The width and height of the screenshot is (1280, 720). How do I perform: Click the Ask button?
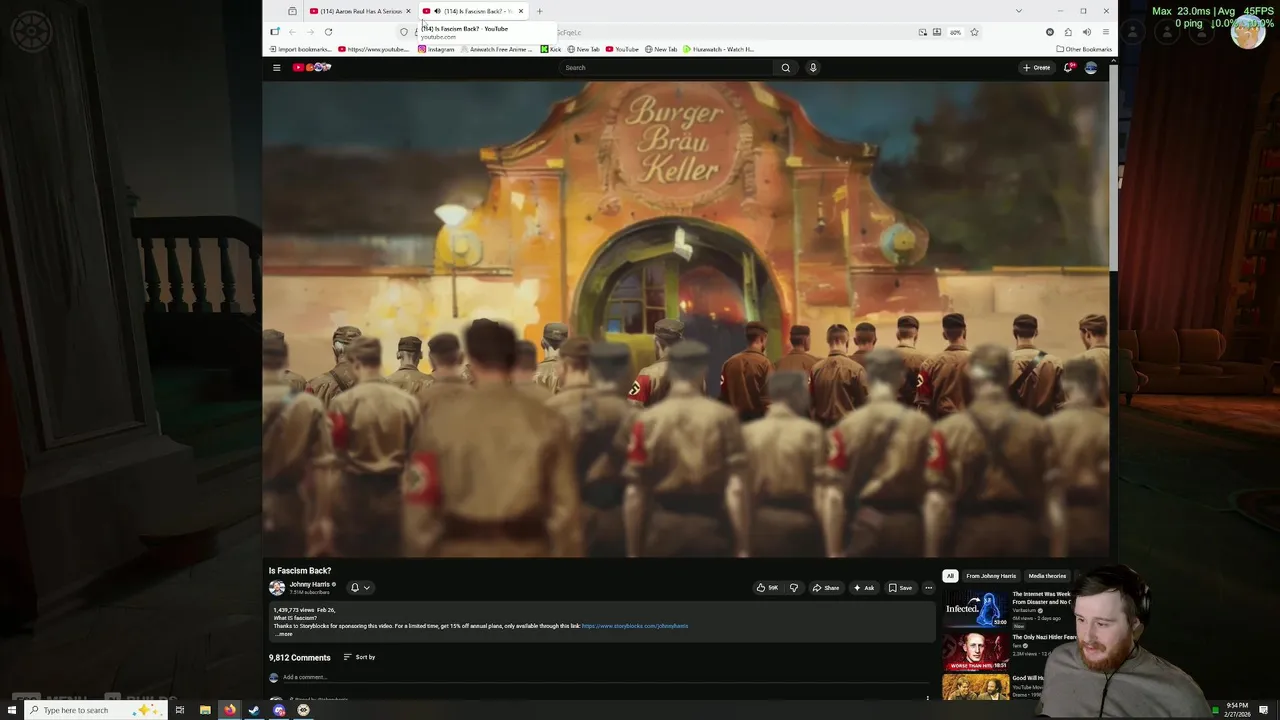coord(864,588)
